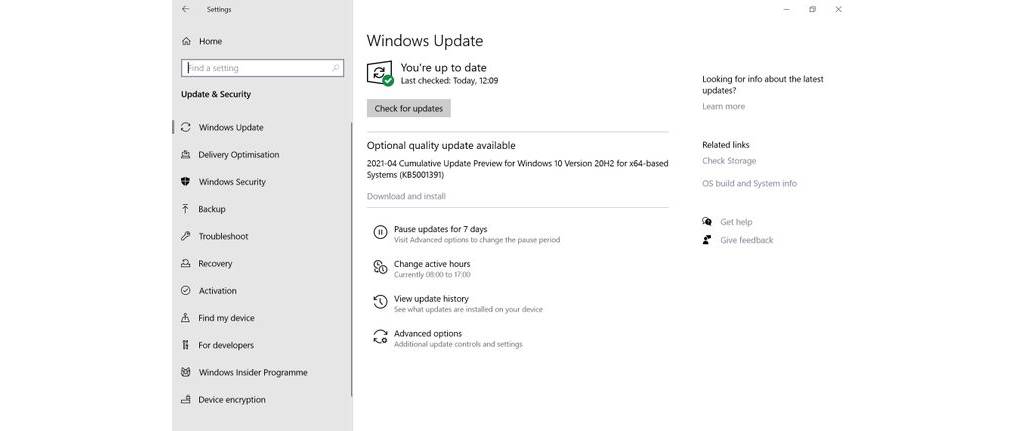Click the Optional quality update available heading
Viewport: 1024px width, 431px height.
point(441,146)
